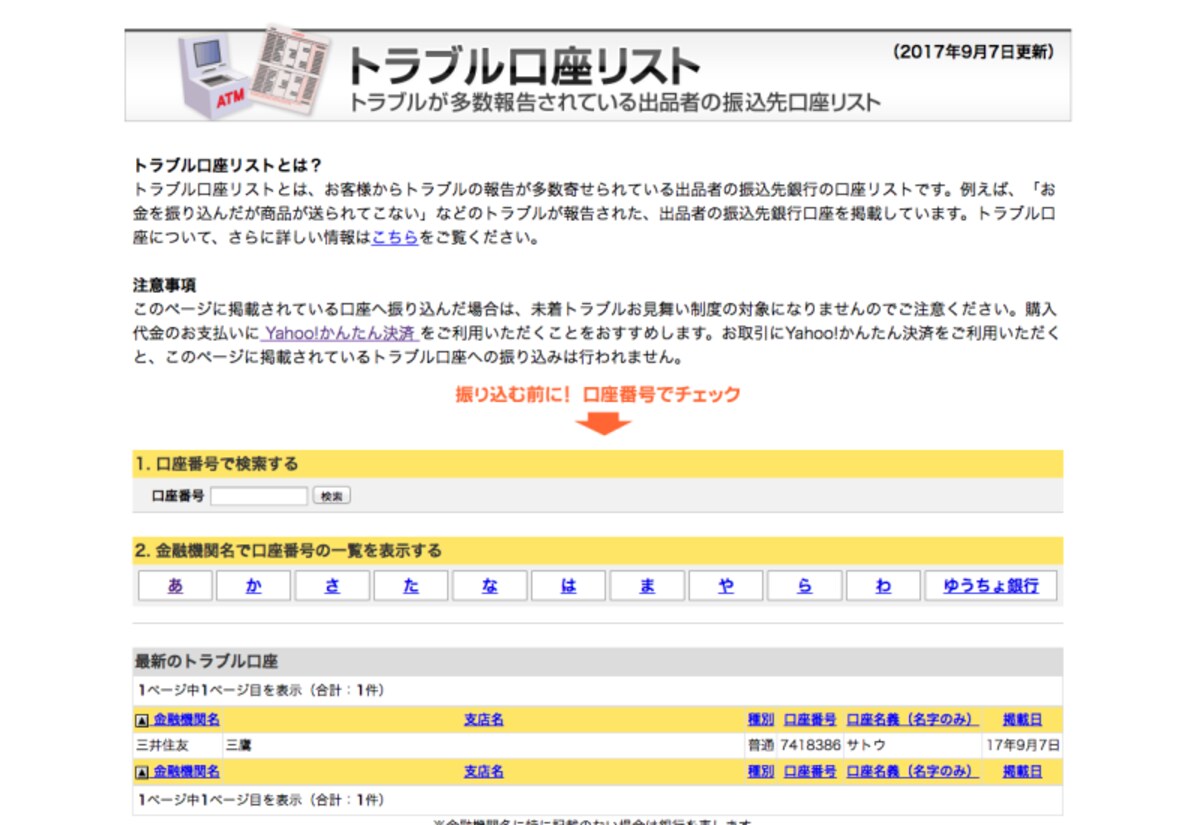Select the や bank index tab
Viewport: 1200px width, 825px height.
tap(726, 586)
